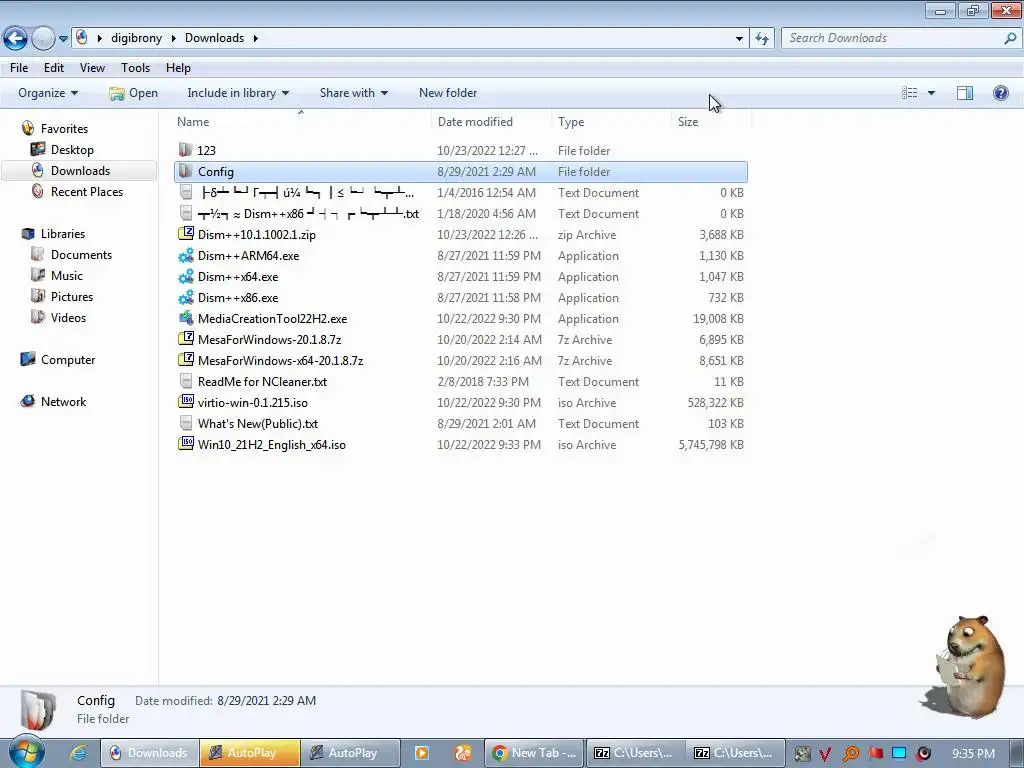The height and width of the screenshot is (768, 1024).
Task: Open the Edit menu
Action: (x=54, y=68)
